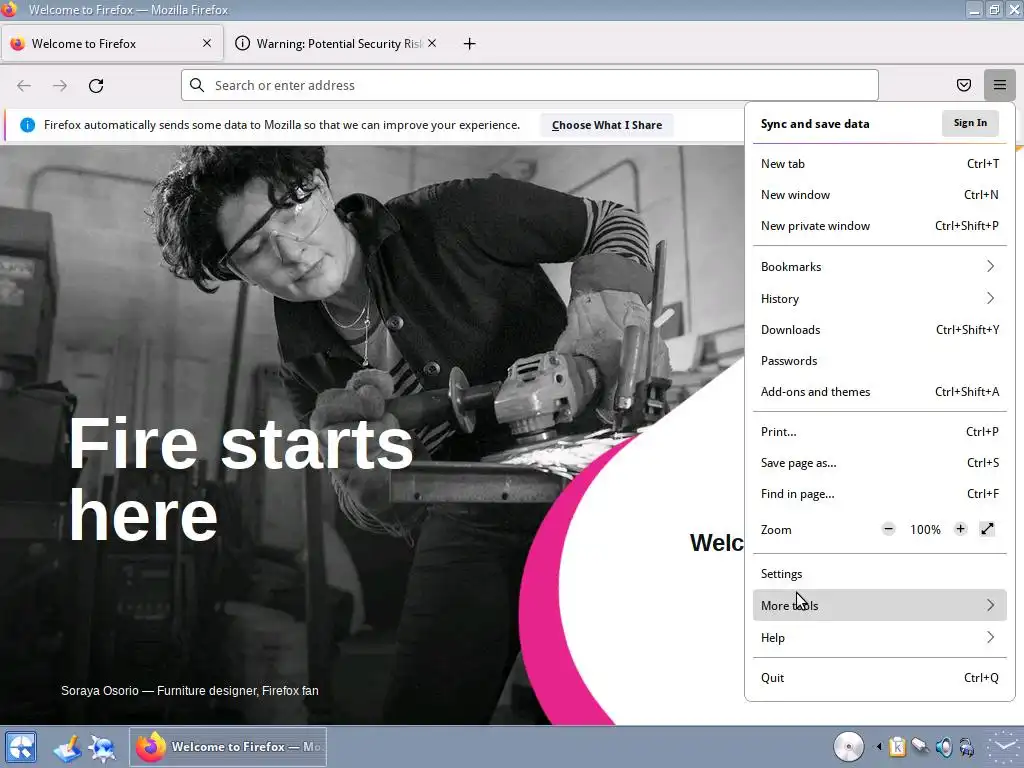Toggle full screen with the arrows icon
Viewport: 1024px width, 768px height.
coord(987,529)
